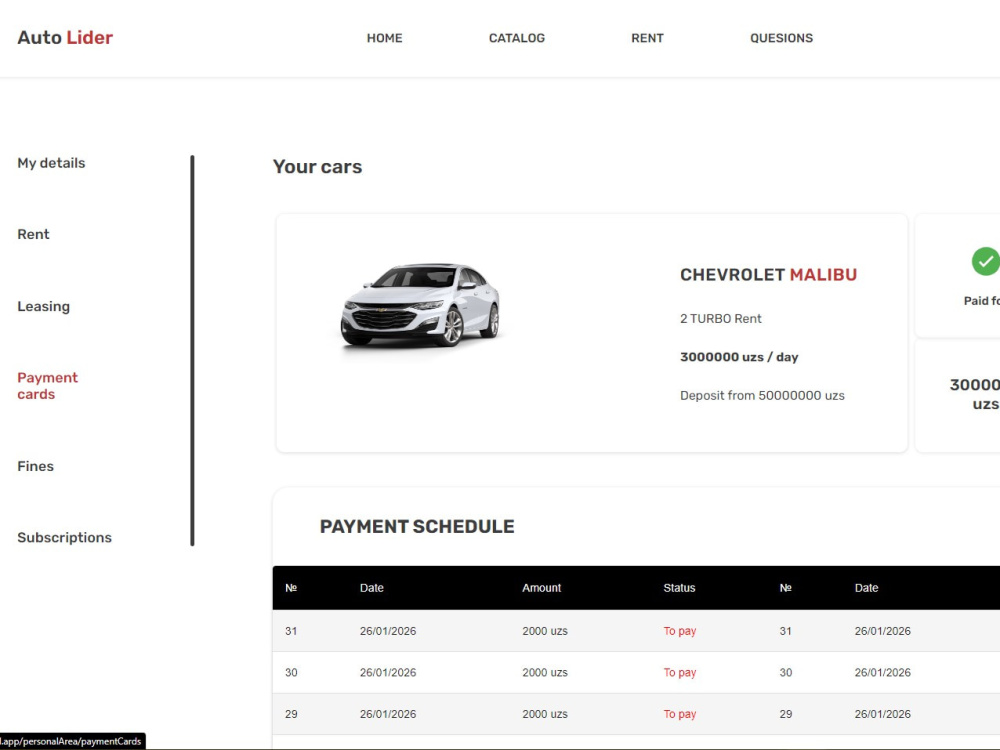Click the PAYMENT SCHEDULE heading
The height and width of the screenshot is (750, 1000).
(417, 527)
